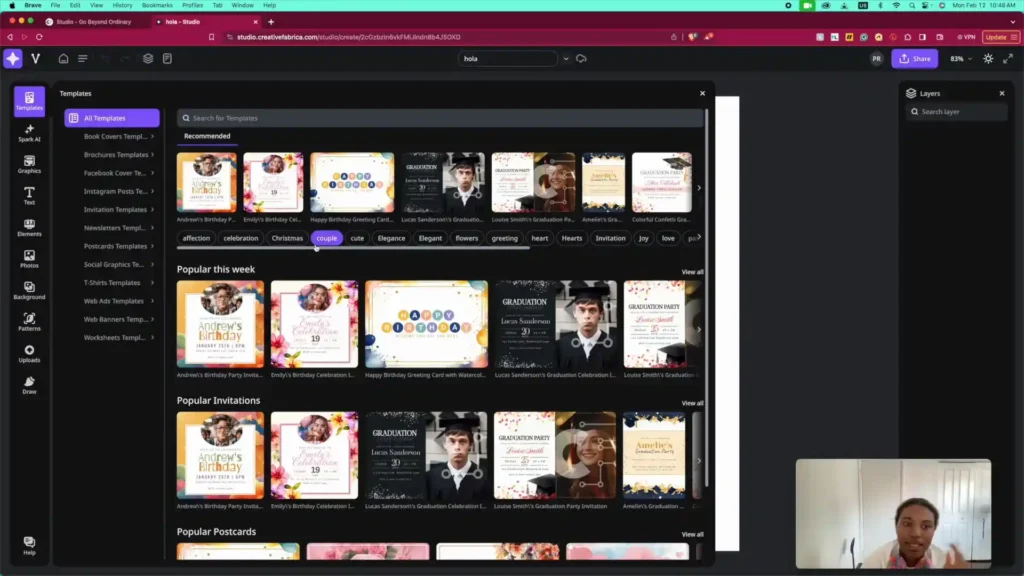This screenshot has width=1024, height=576.
Task: Open the Elements sidebar panel
Action: 29,227
